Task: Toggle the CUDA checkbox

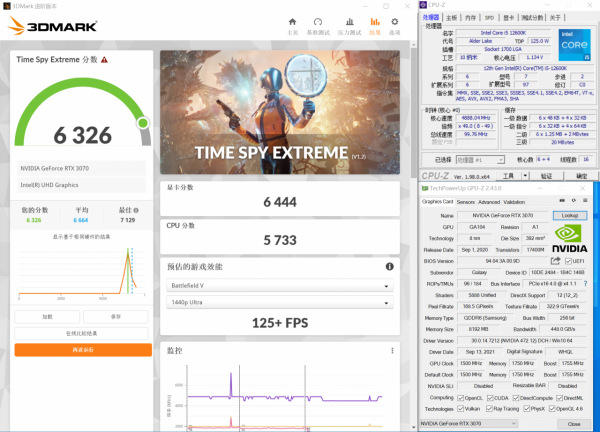Action: point(490,398)
